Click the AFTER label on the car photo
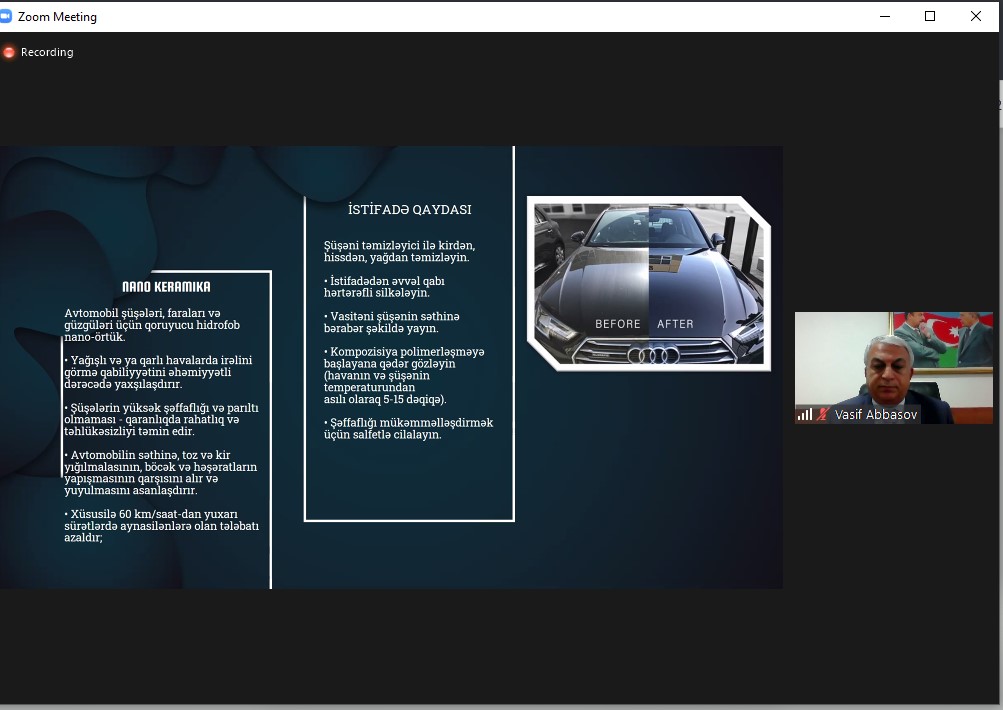 (675, 324)
